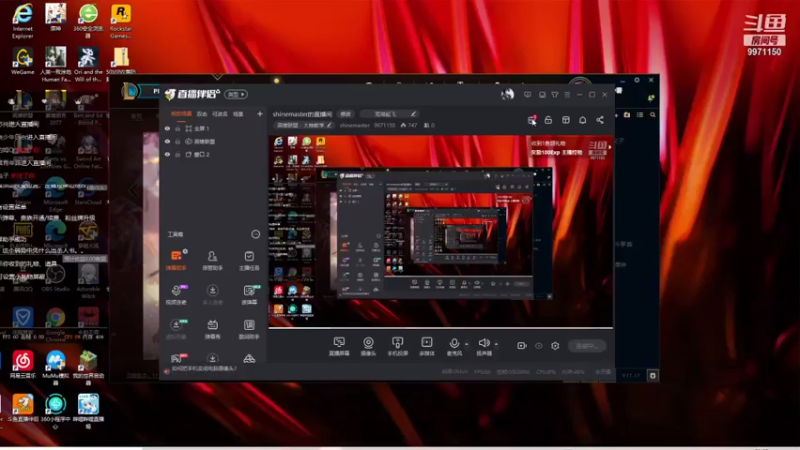Click the settings gear in League client title bar
Screen dimensions: 800x450
(637, 80)
